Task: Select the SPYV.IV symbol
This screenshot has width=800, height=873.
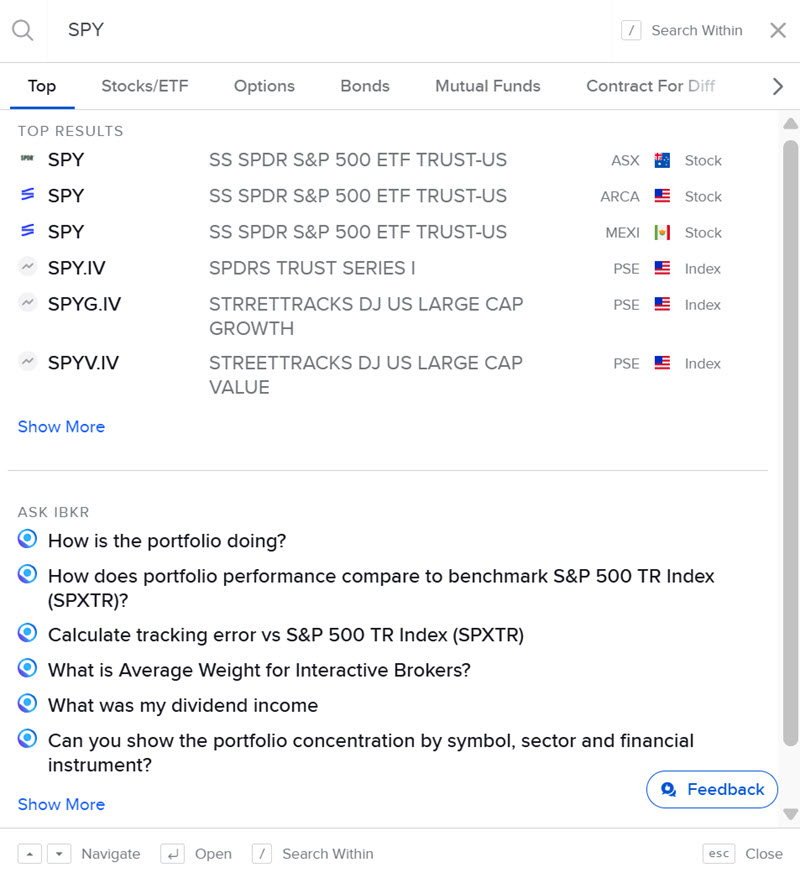Action: [x=83, y=363]
